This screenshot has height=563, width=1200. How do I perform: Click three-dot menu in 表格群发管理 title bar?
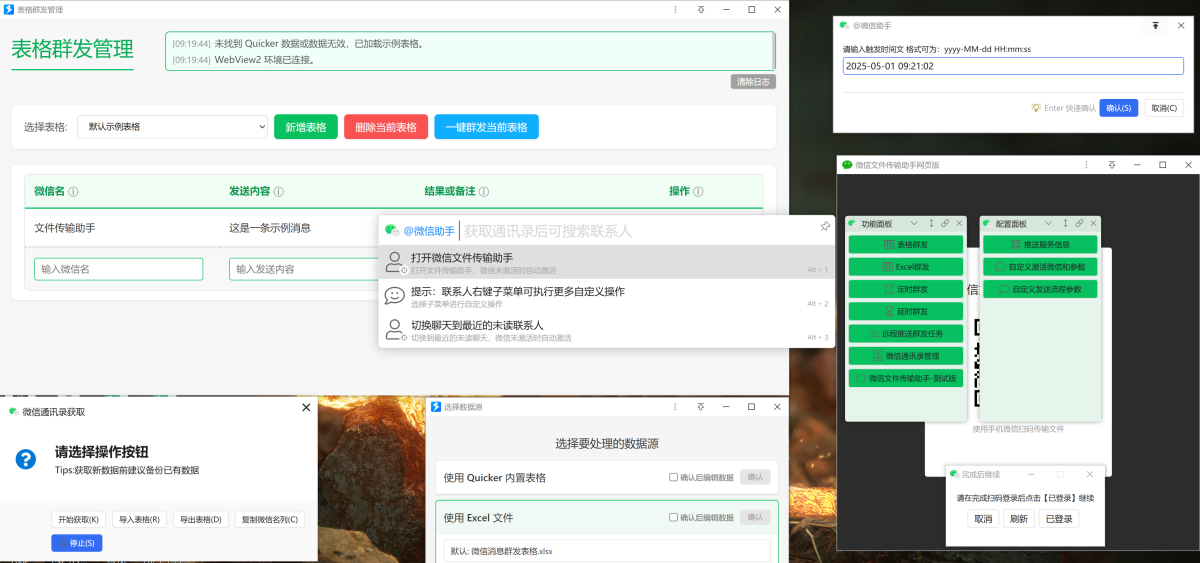(676, 9)
